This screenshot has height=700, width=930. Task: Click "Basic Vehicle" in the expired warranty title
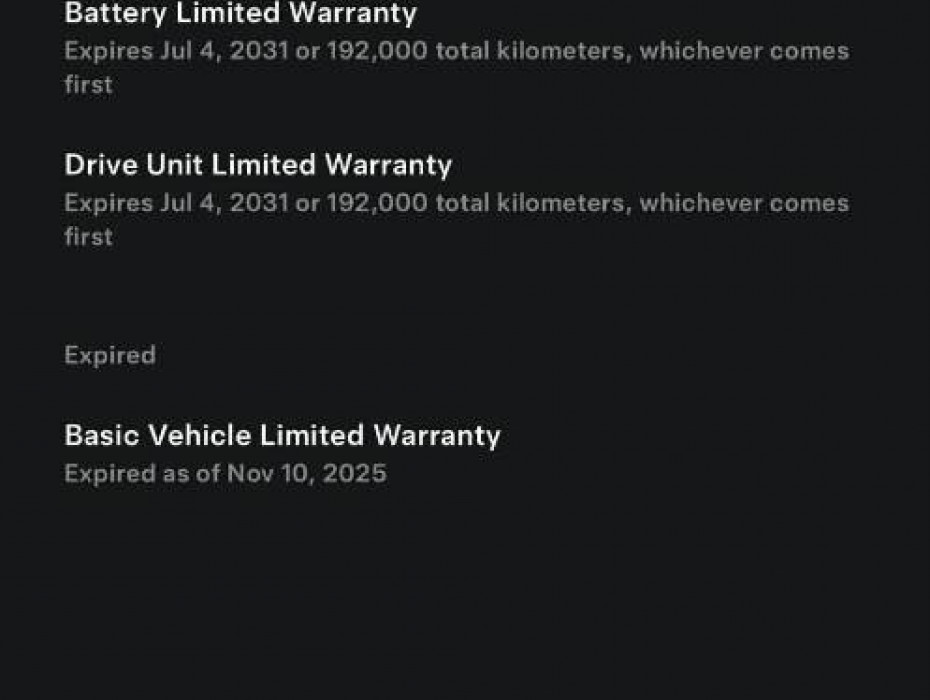[x=158, y=436]
